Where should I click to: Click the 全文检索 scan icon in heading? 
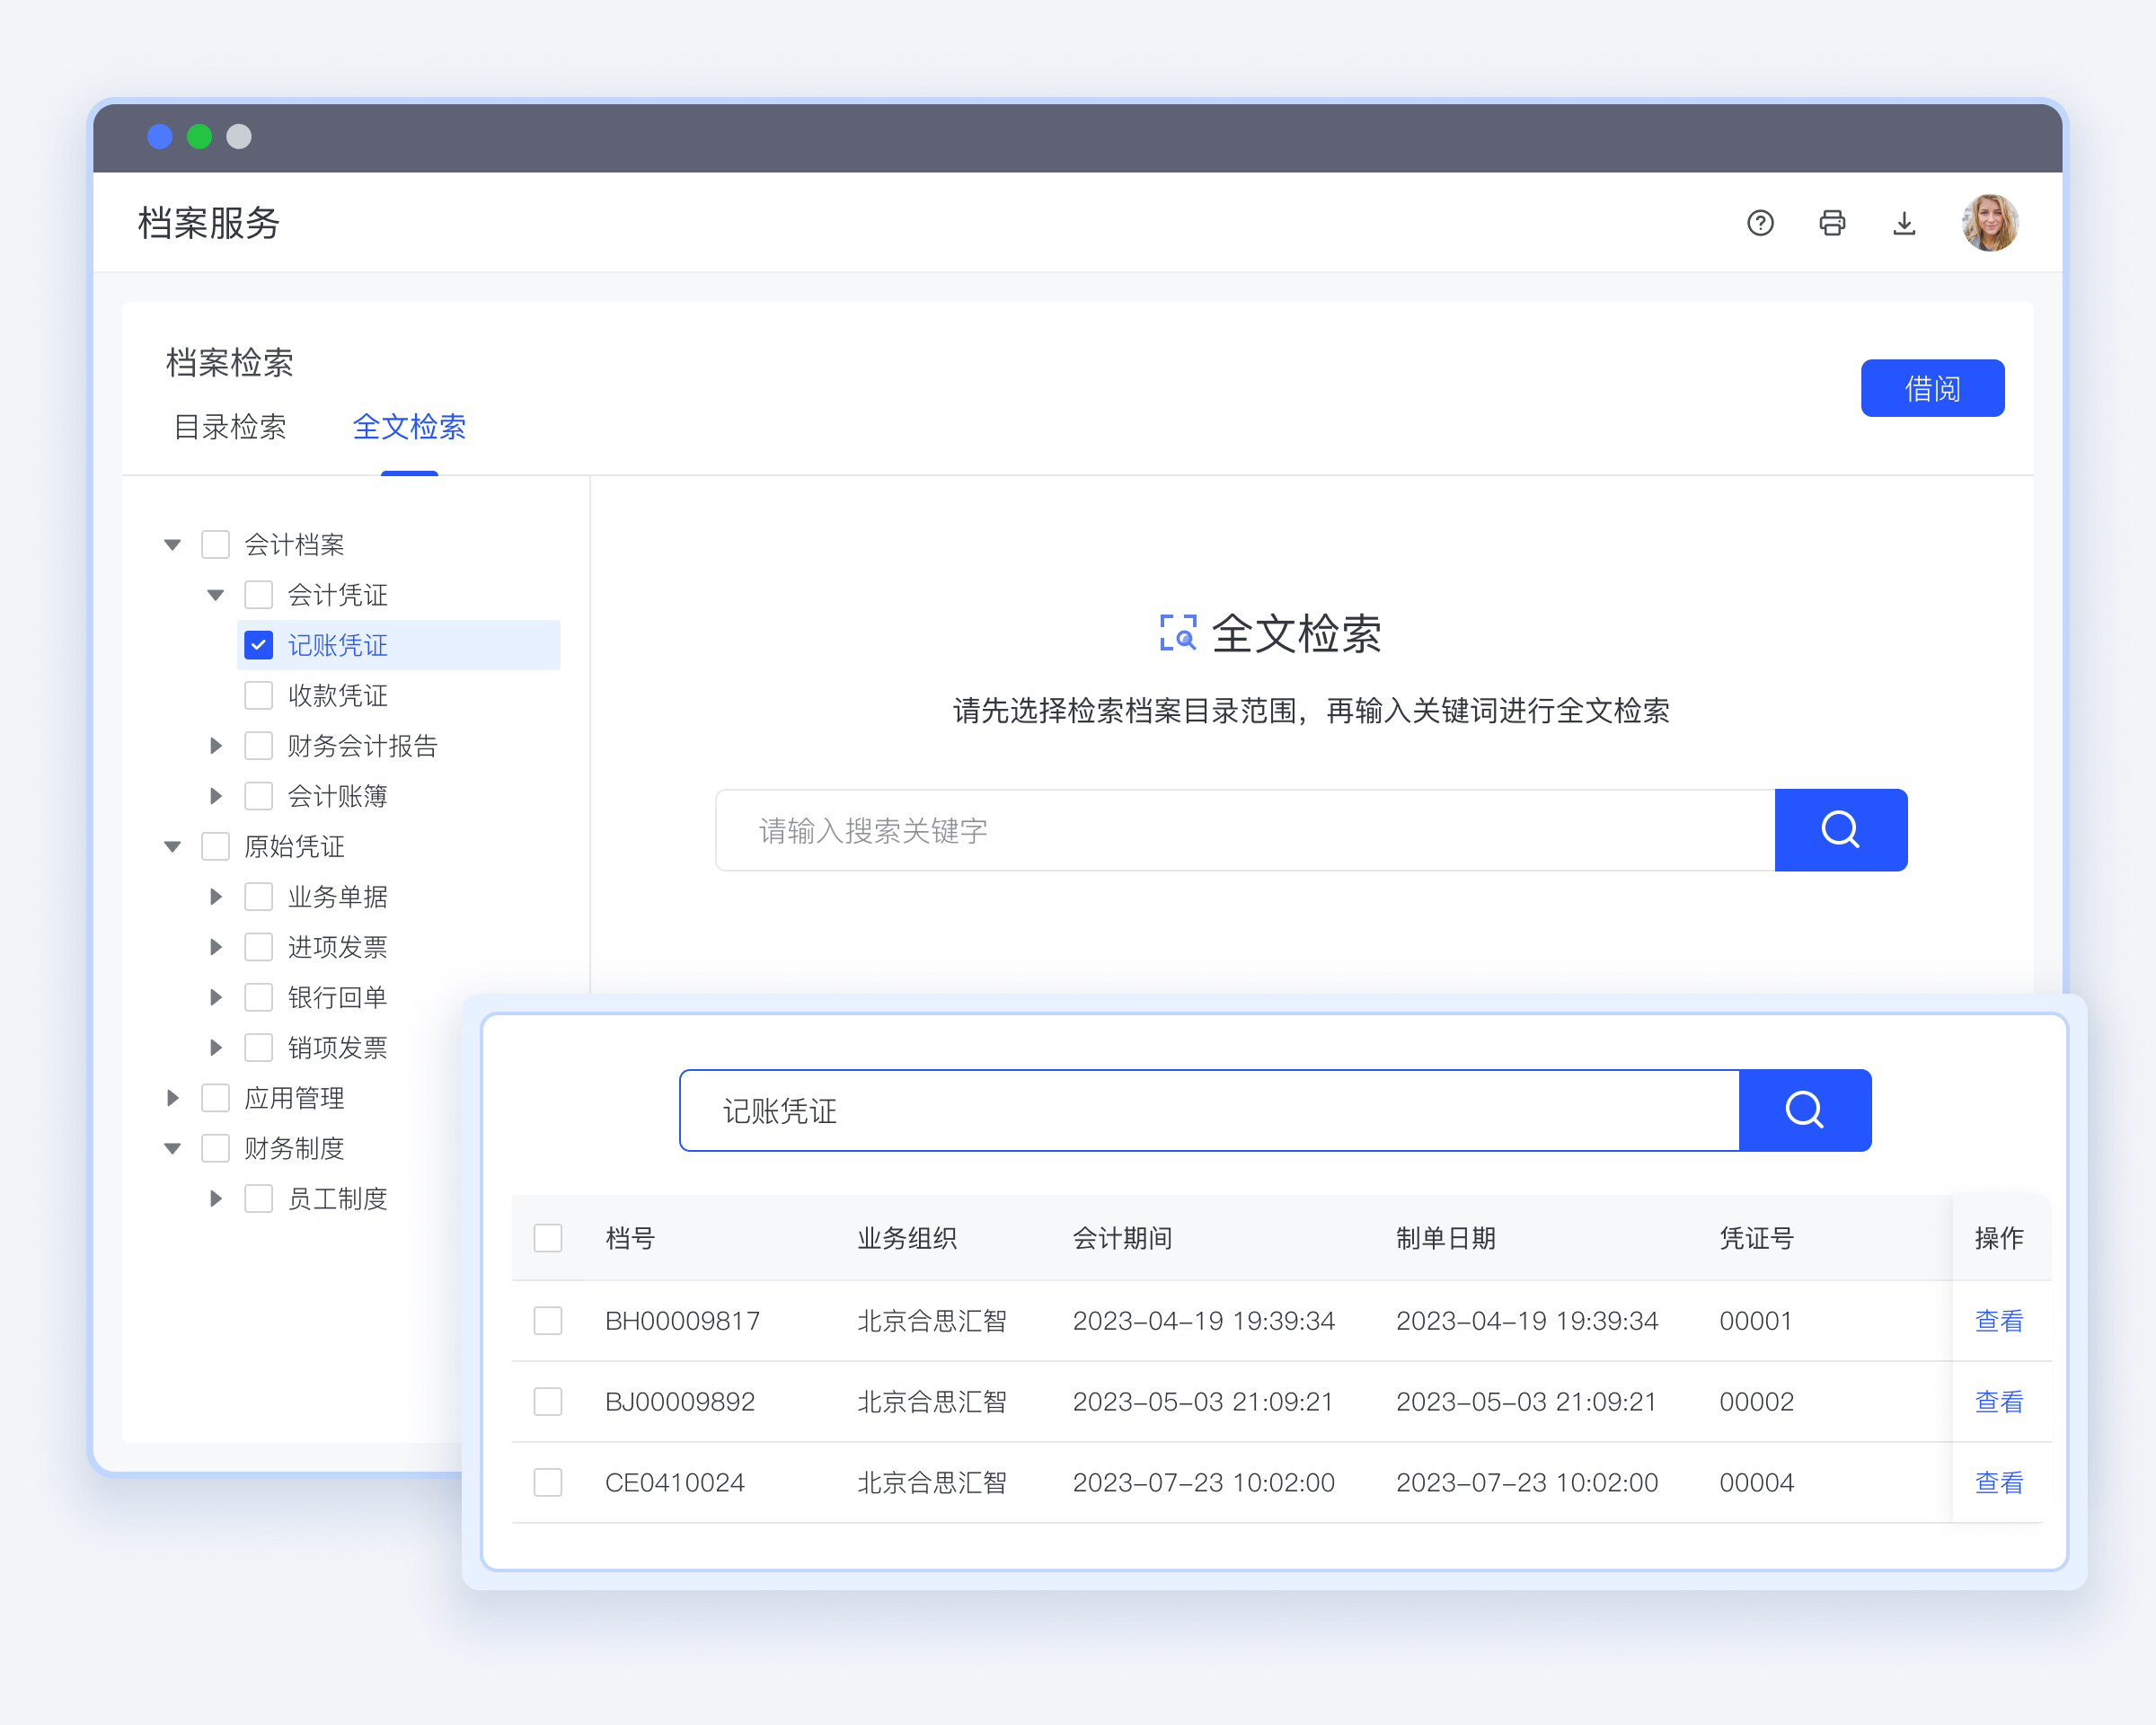point(1178,633)
